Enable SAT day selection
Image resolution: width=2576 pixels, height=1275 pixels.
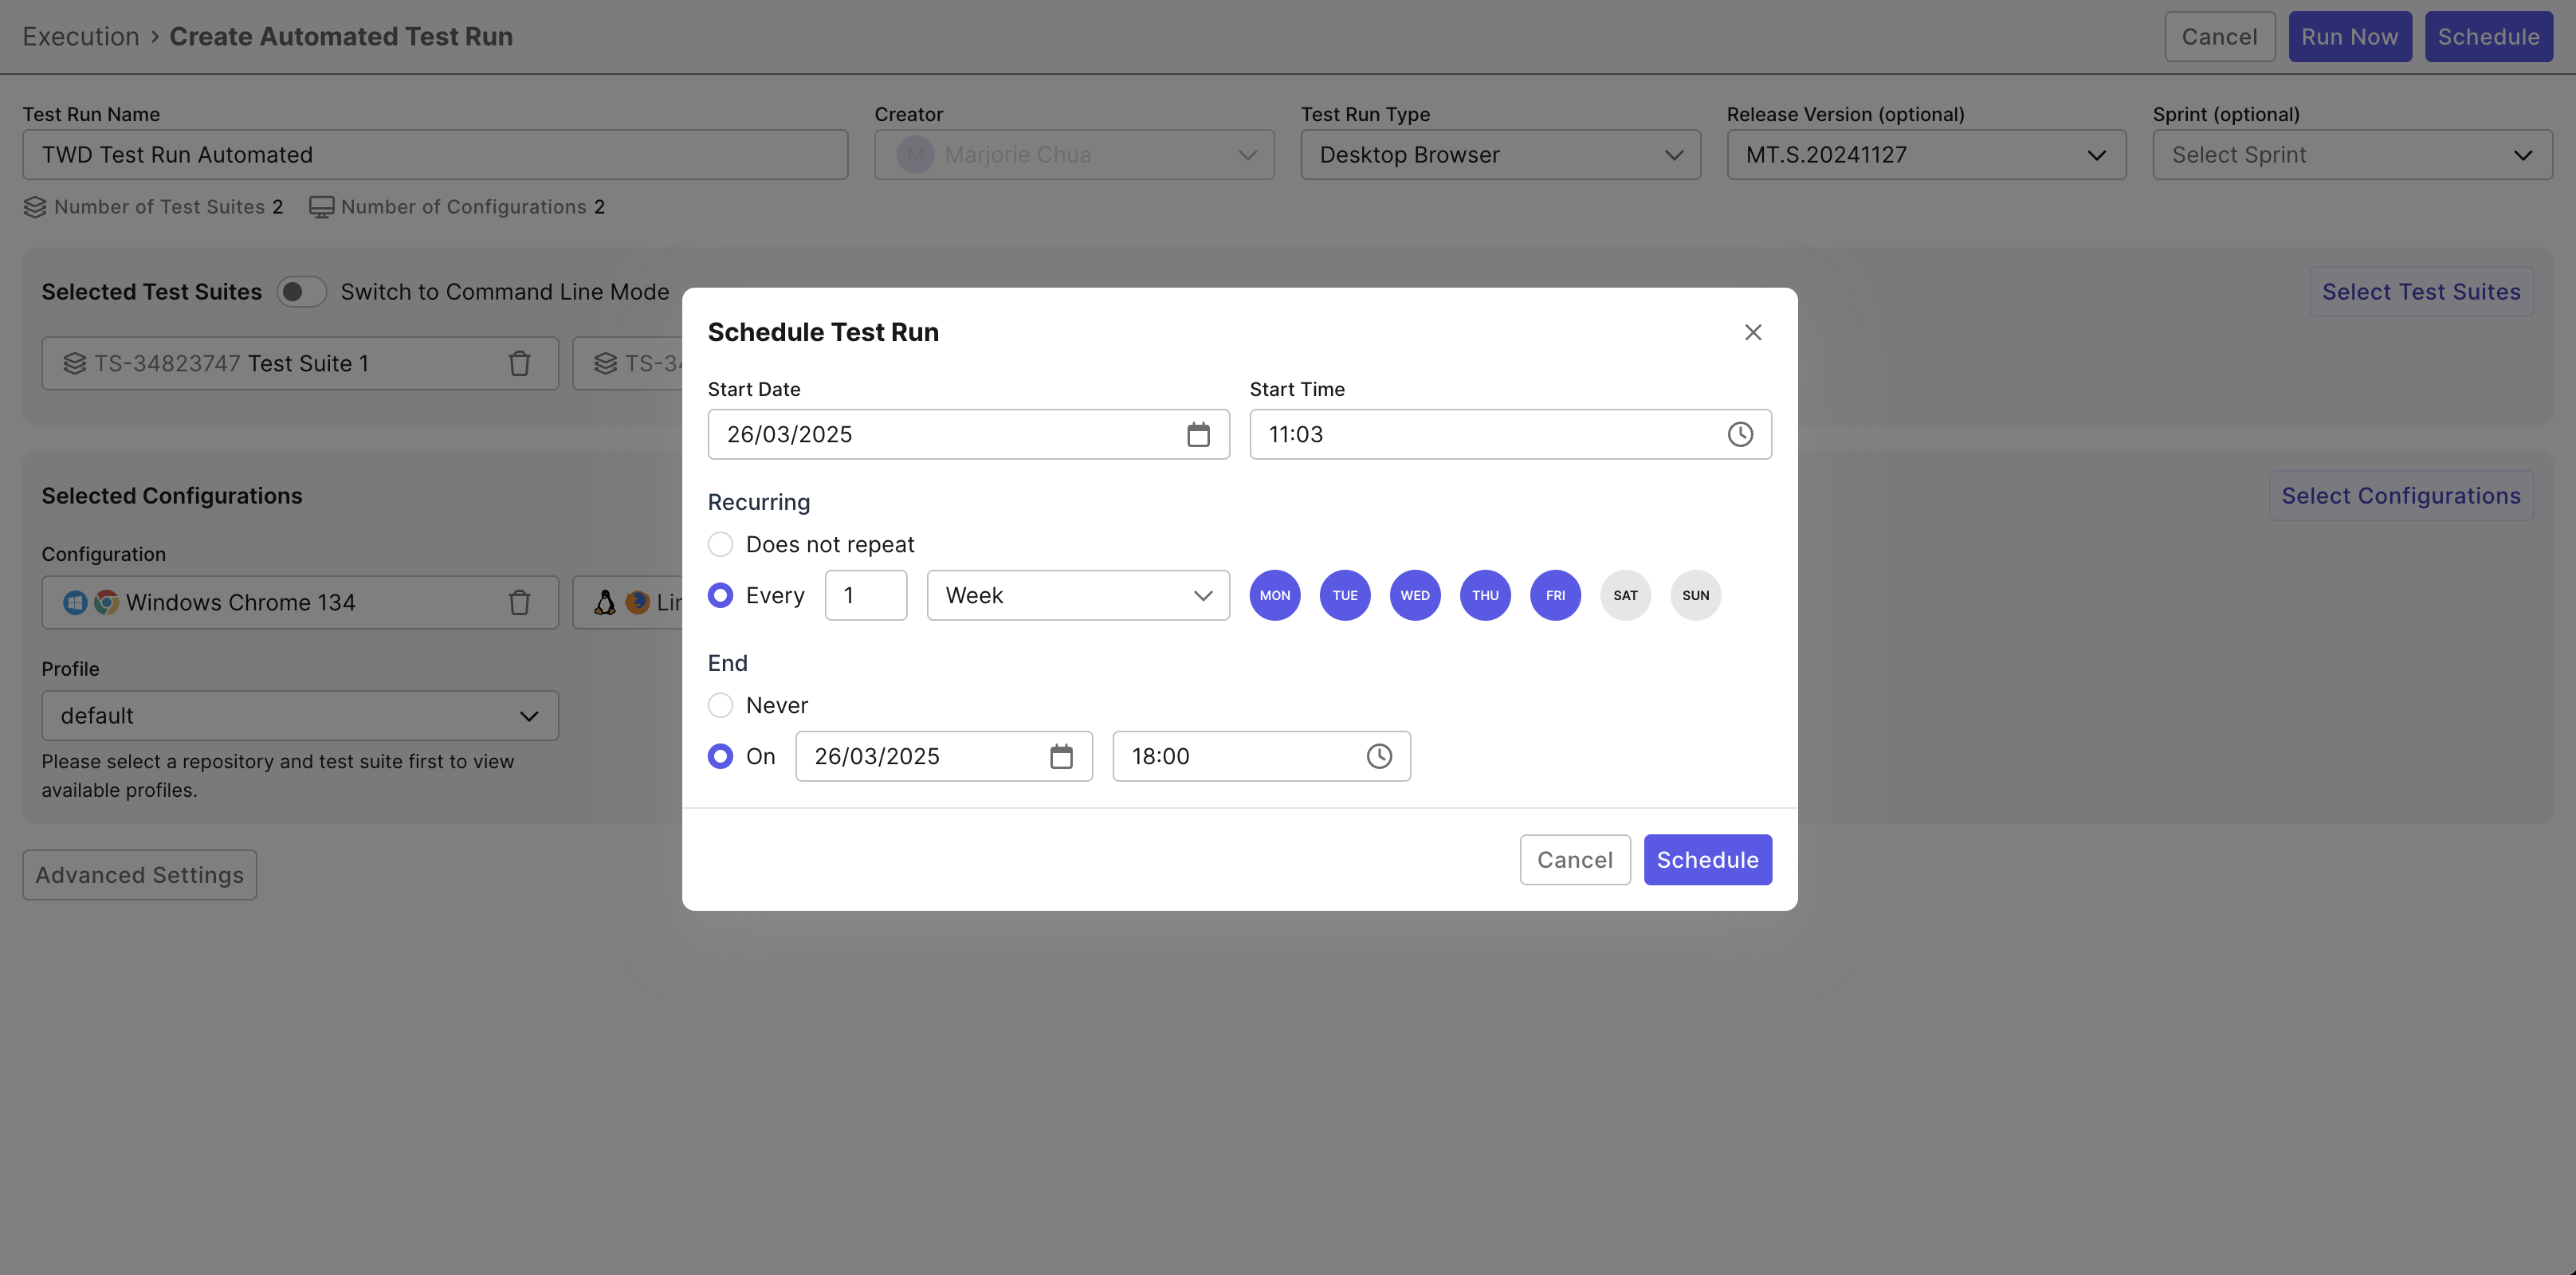(1625, 595)
